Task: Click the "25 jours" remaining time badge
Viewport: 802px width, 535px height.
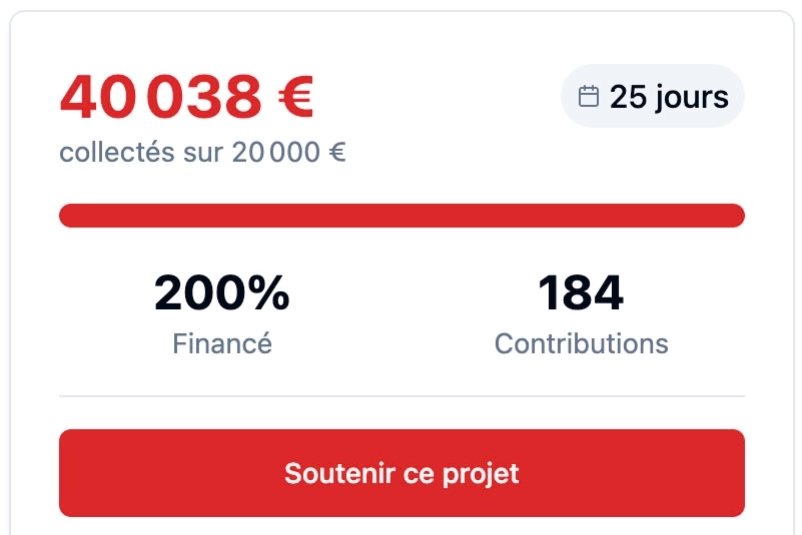Action: point(653,97)
